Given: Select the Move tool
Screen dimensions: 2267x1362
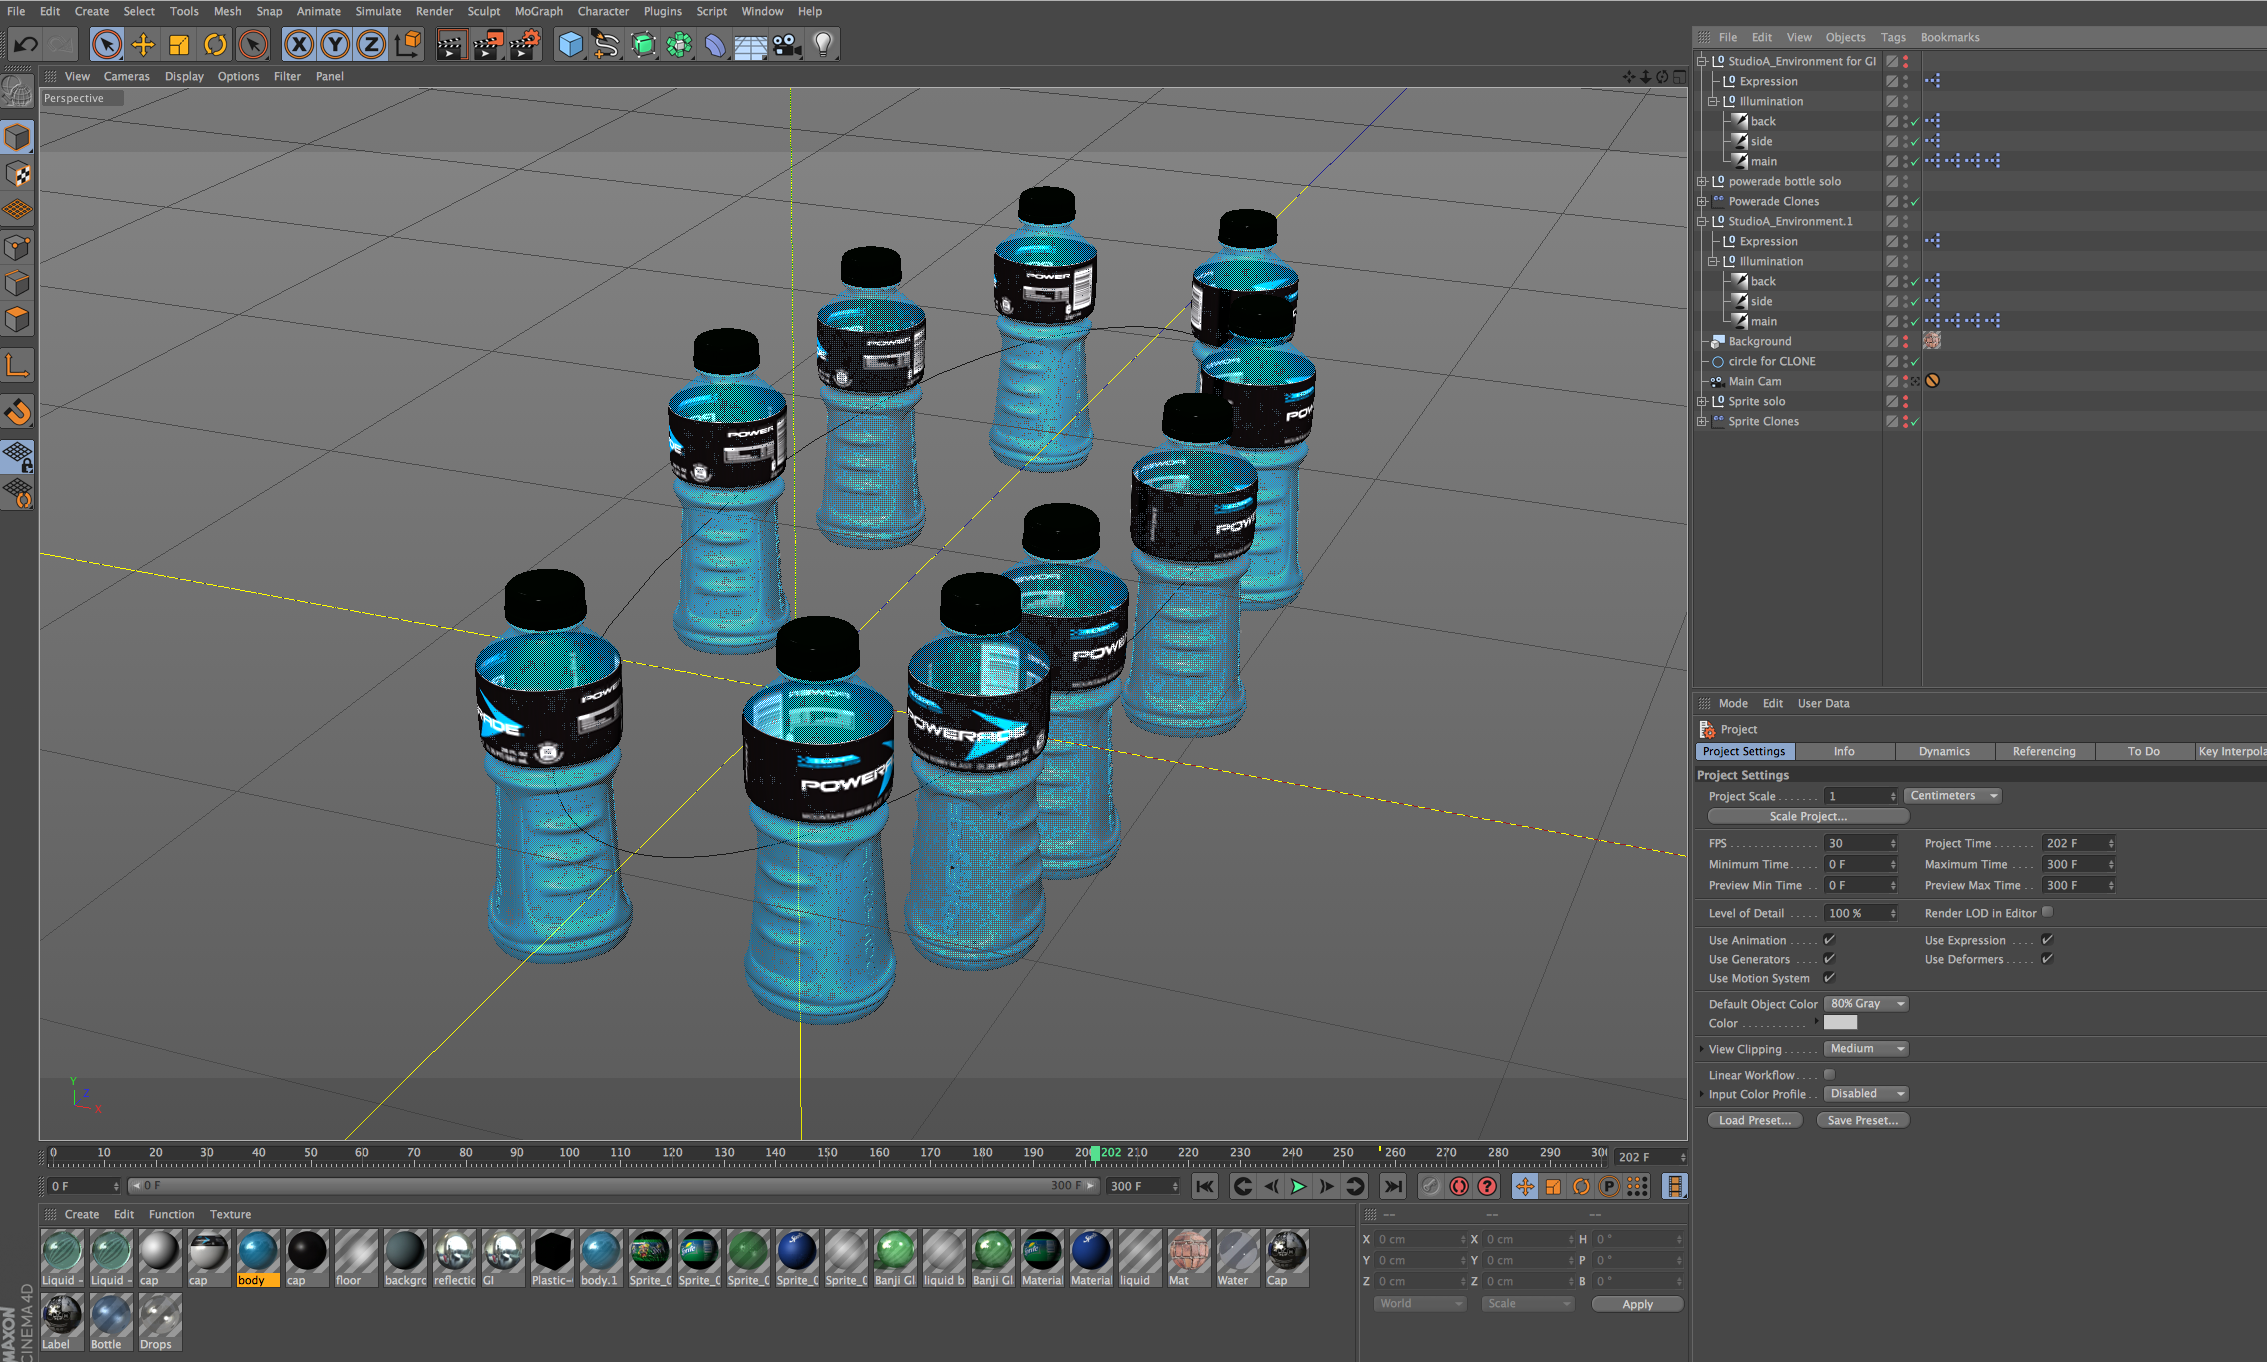Looking at the screenshot, I should click(143, 44).
